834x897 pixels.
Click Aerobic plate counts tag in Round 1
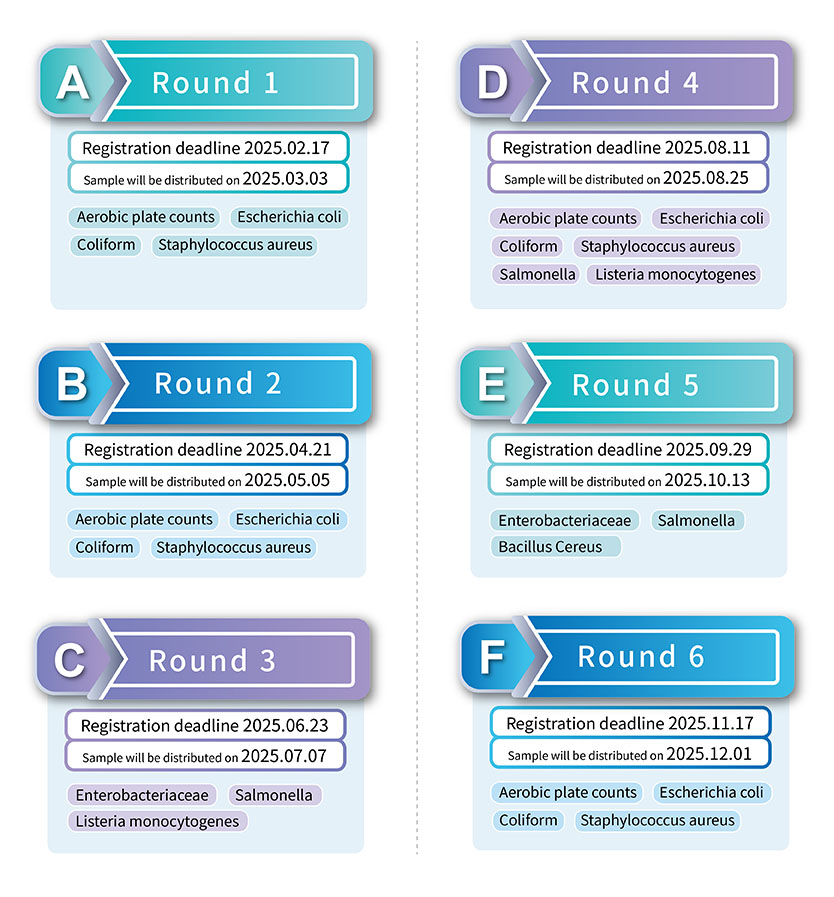point(146,217)
